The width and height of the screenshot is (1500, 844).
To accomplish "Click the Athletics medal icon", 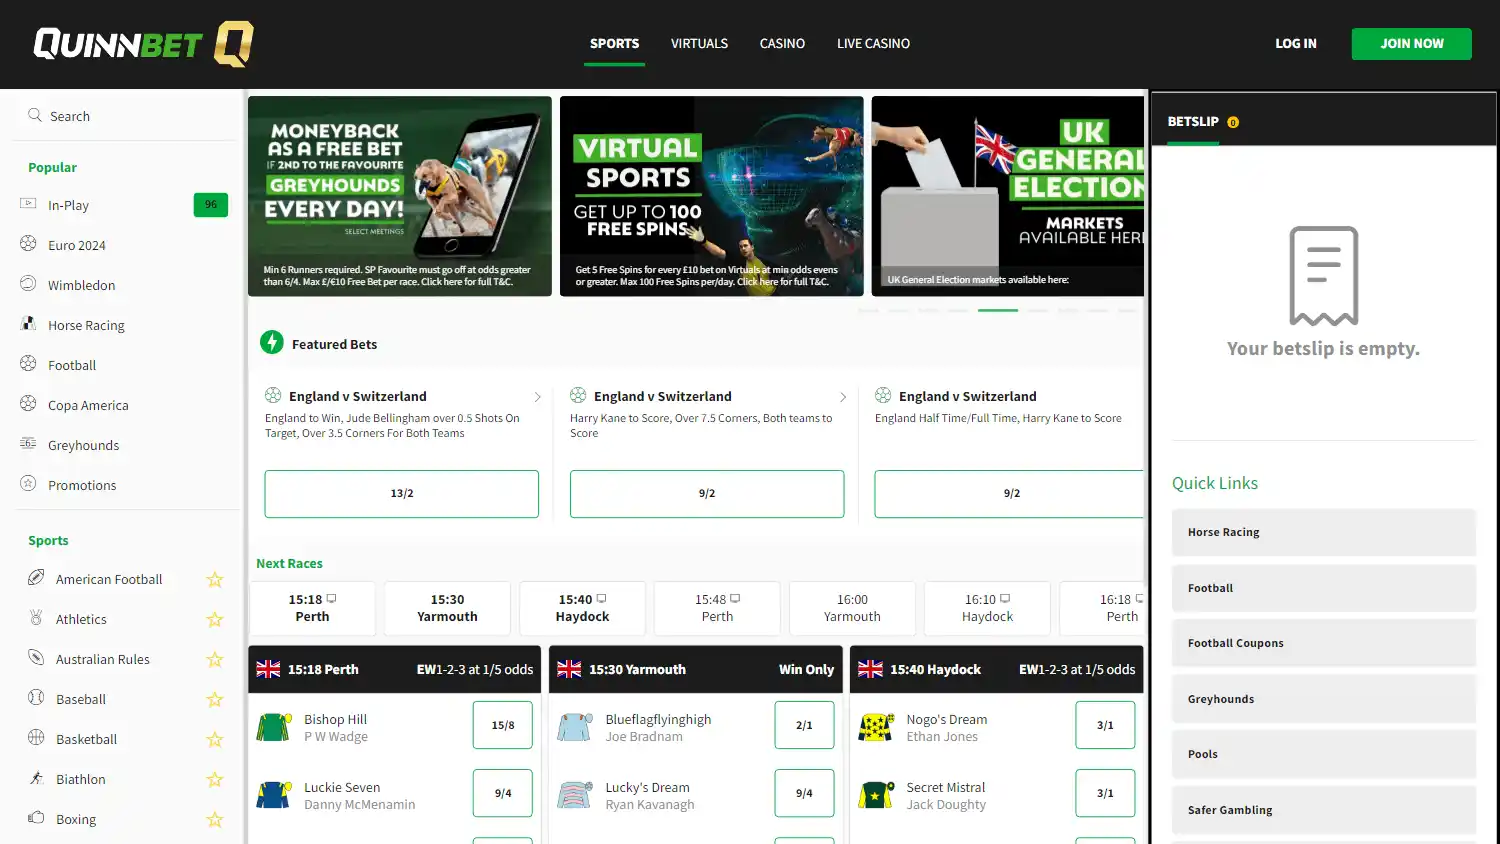I will click(36, 618).
